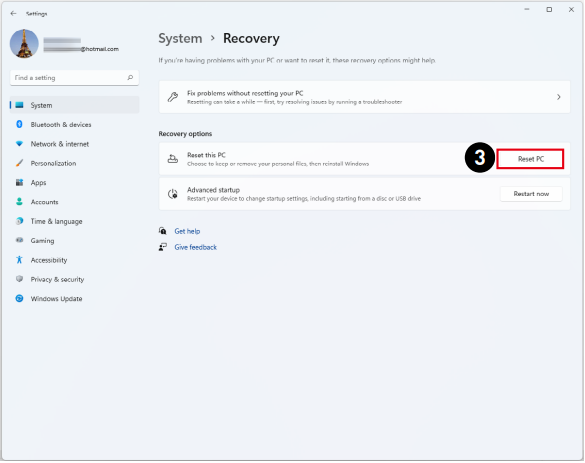Click the back arrow in Settings header

point(13,13)
